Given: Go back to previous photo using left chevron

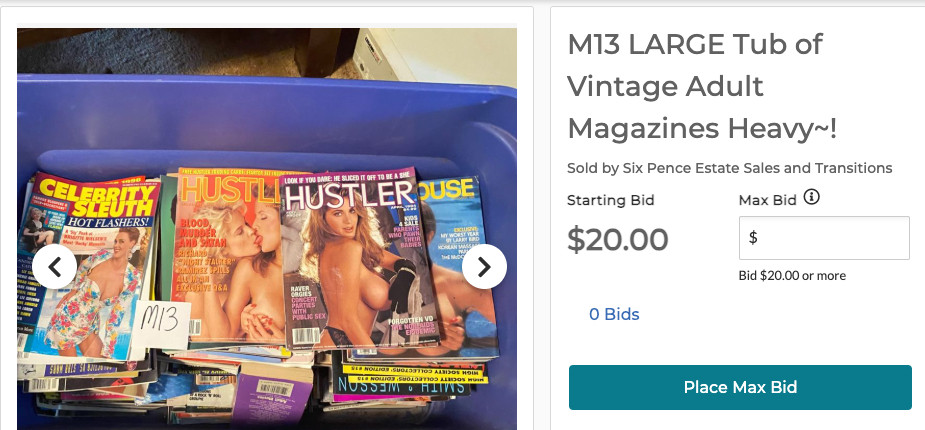Looking at the screenshot, I should [54, 267].
